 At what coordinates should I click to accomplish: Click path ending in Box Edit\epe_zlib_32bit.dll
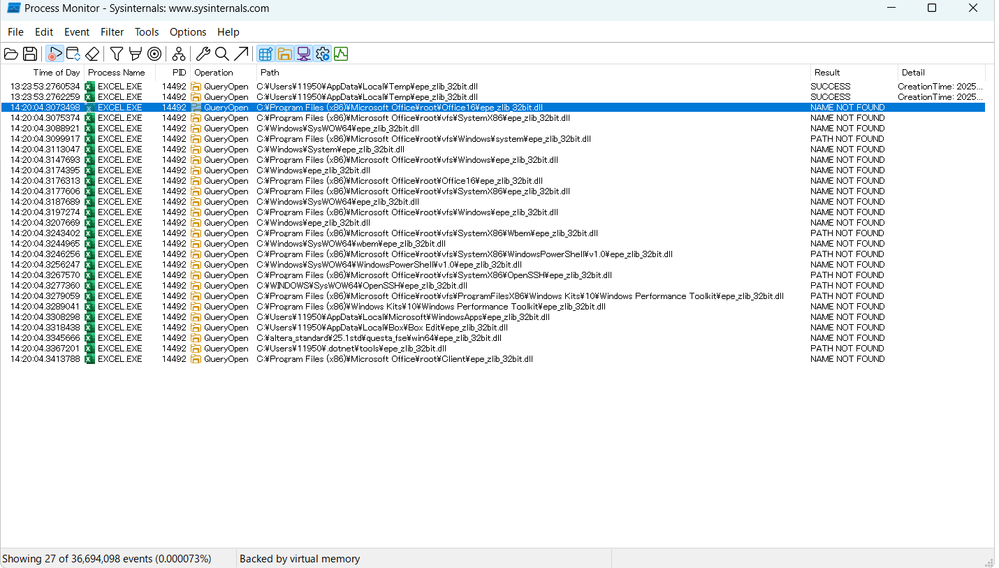coord(382,328)
